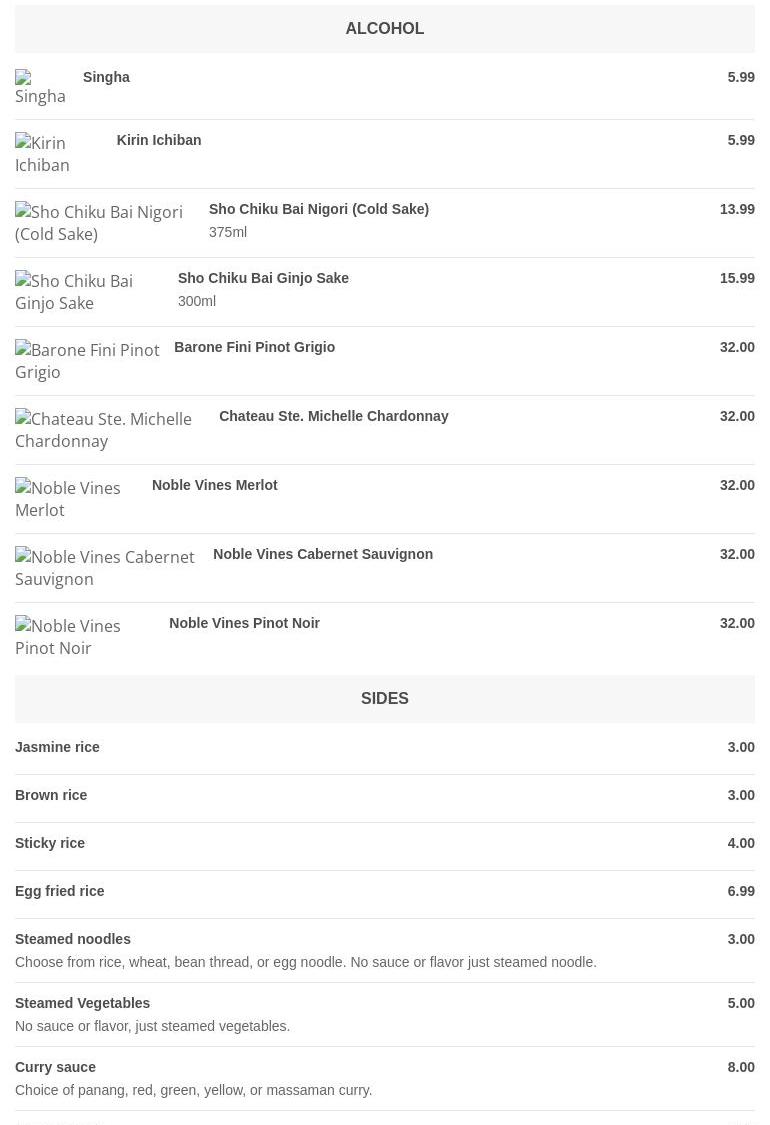The width and height of the screenshot is (770, 1125).
Task: Click the Singha broken image thumbnail
Action: (x=40, y=87)
